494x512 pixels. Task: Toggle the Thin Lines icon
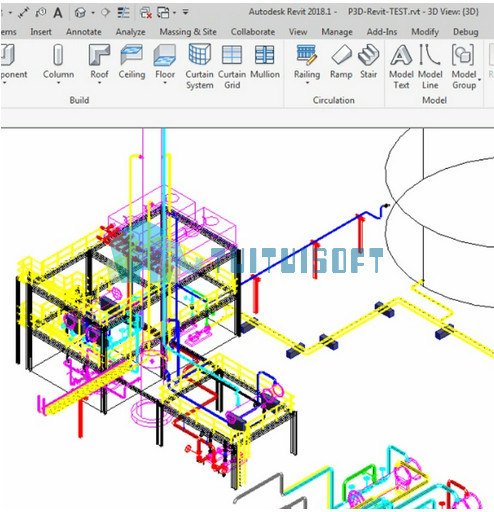(x=124, y=13)
